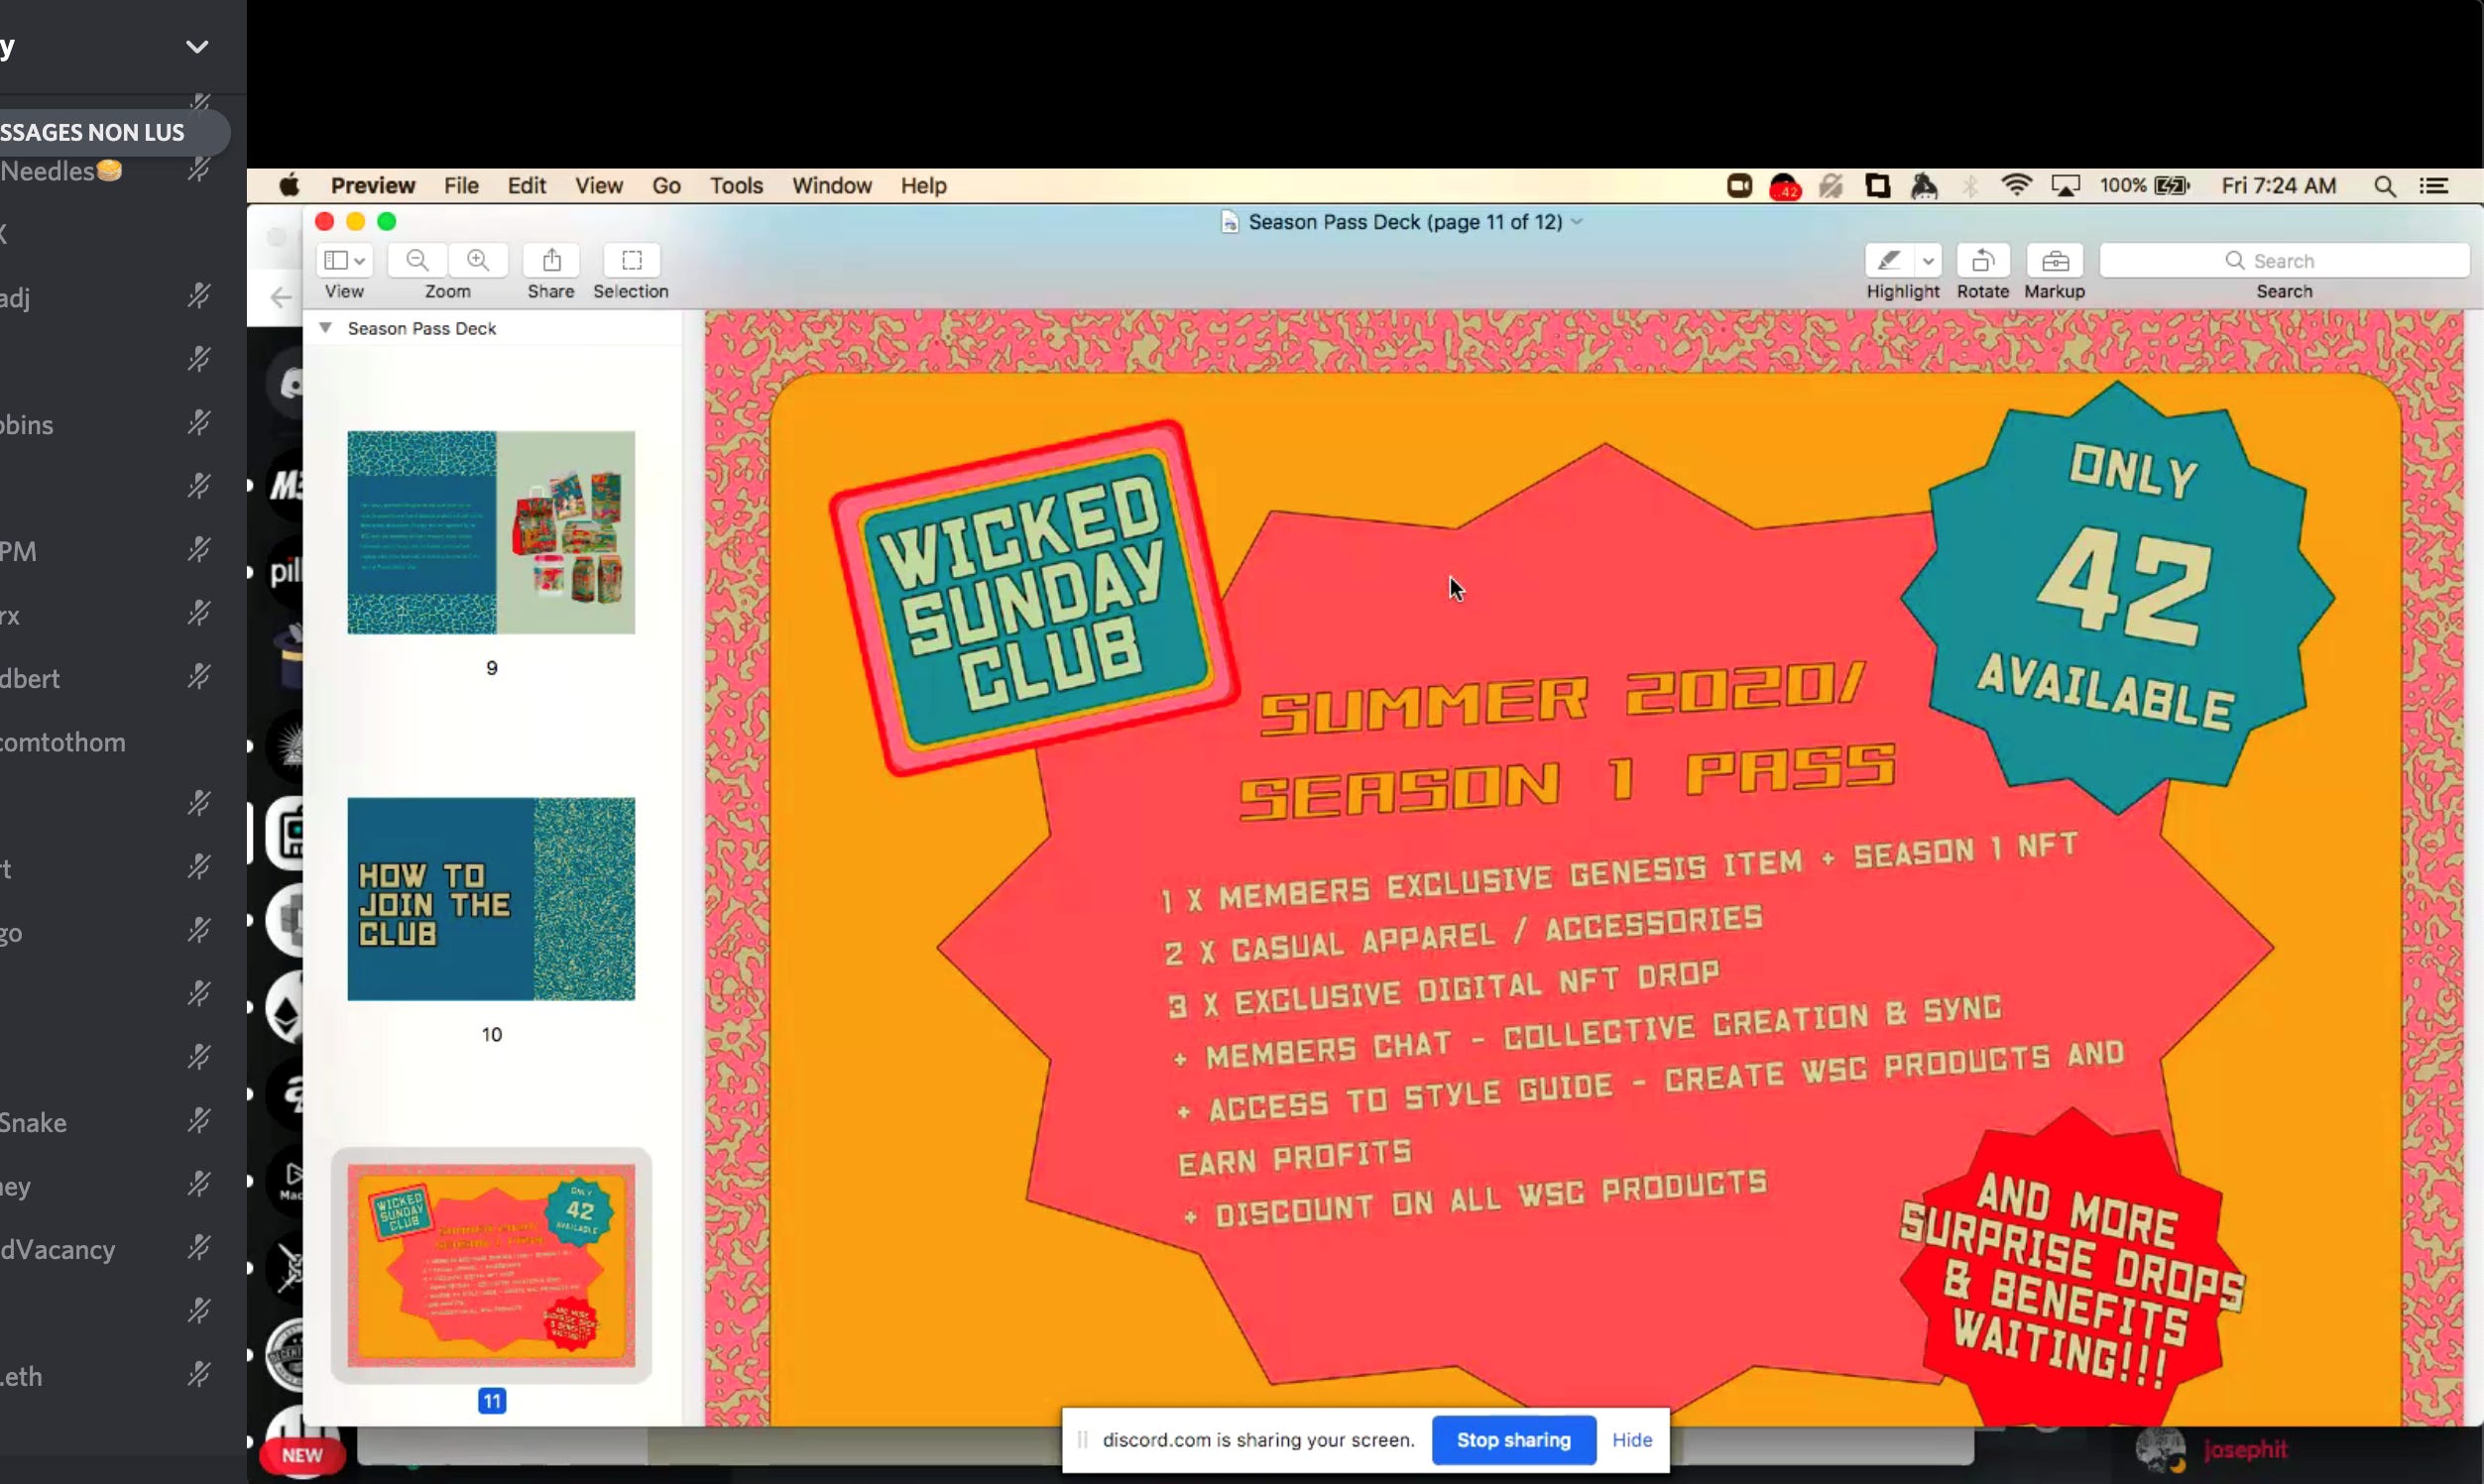The image size is (2484, 1484).
Task: Click the document icon in title bar
Action: click(1229, 222)
